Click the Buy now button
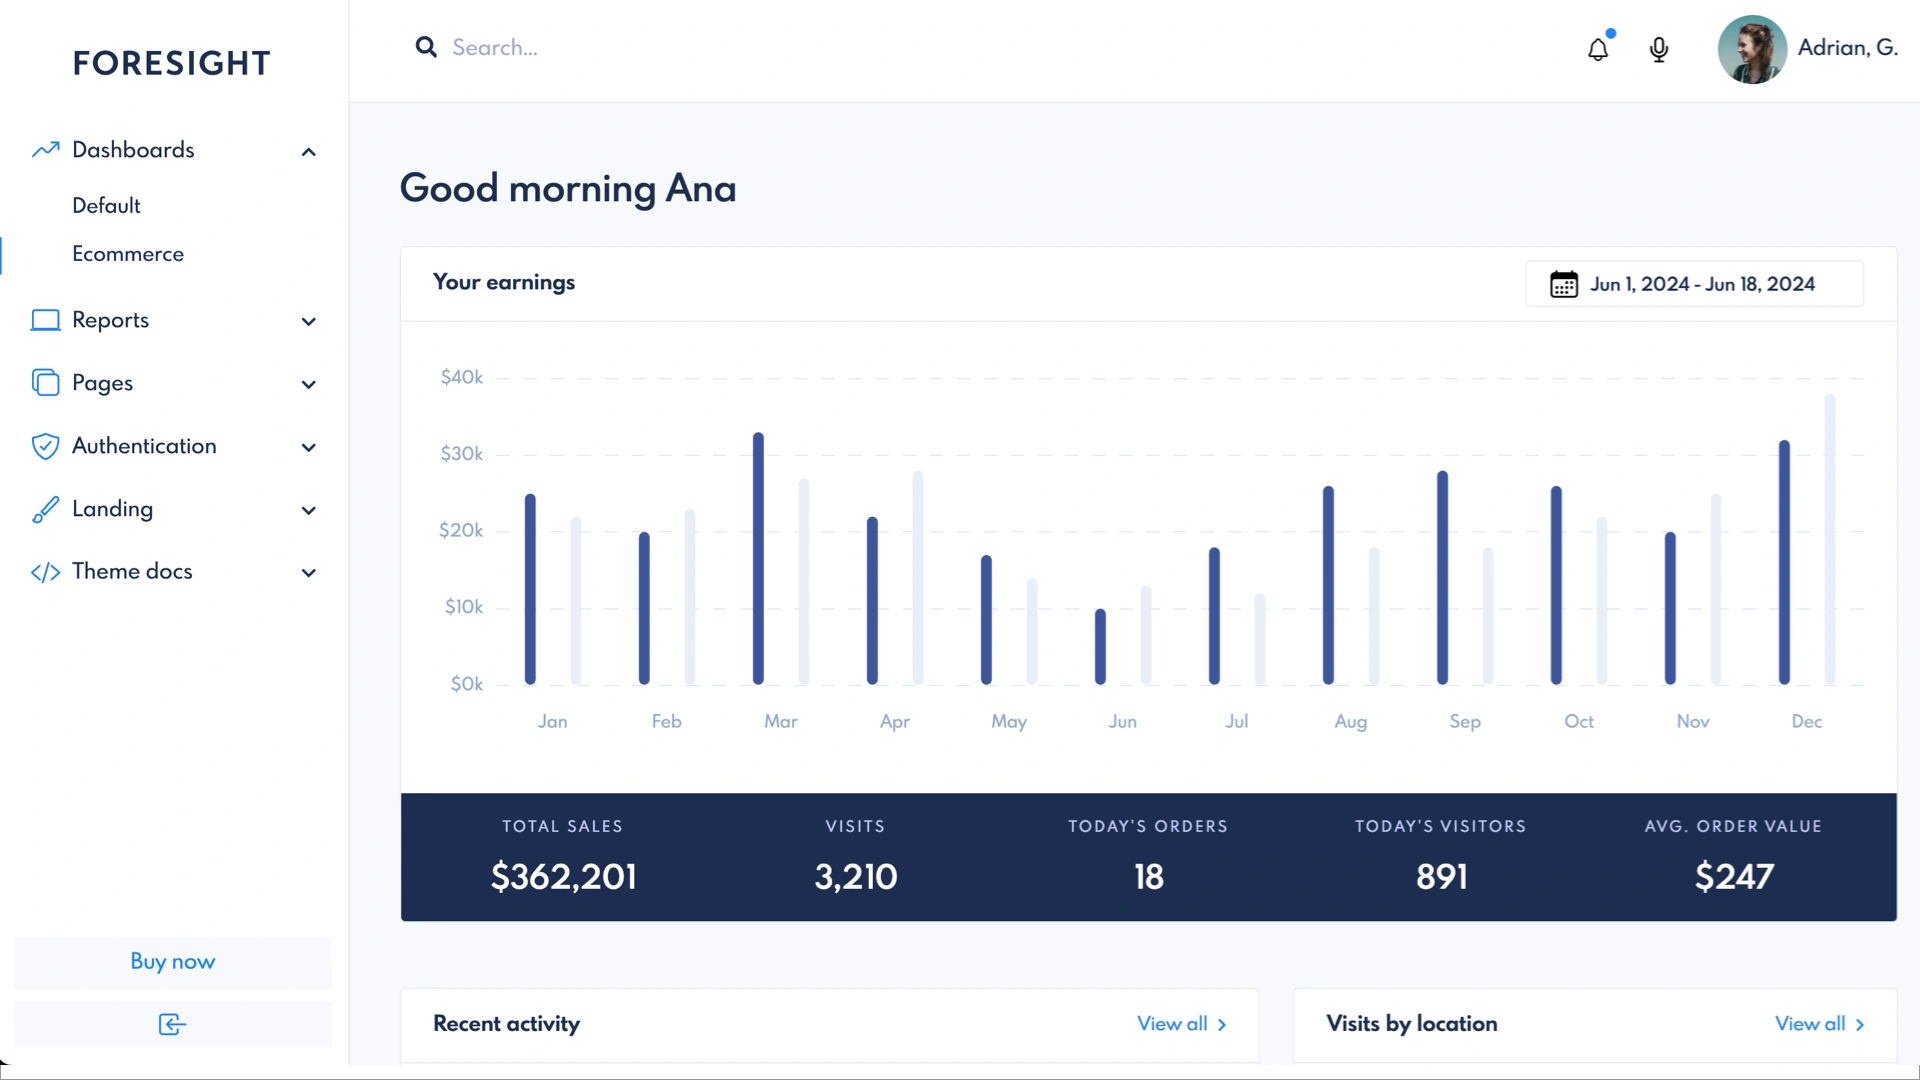The width and height of the screenshot is (1920, 1080). 171,962
